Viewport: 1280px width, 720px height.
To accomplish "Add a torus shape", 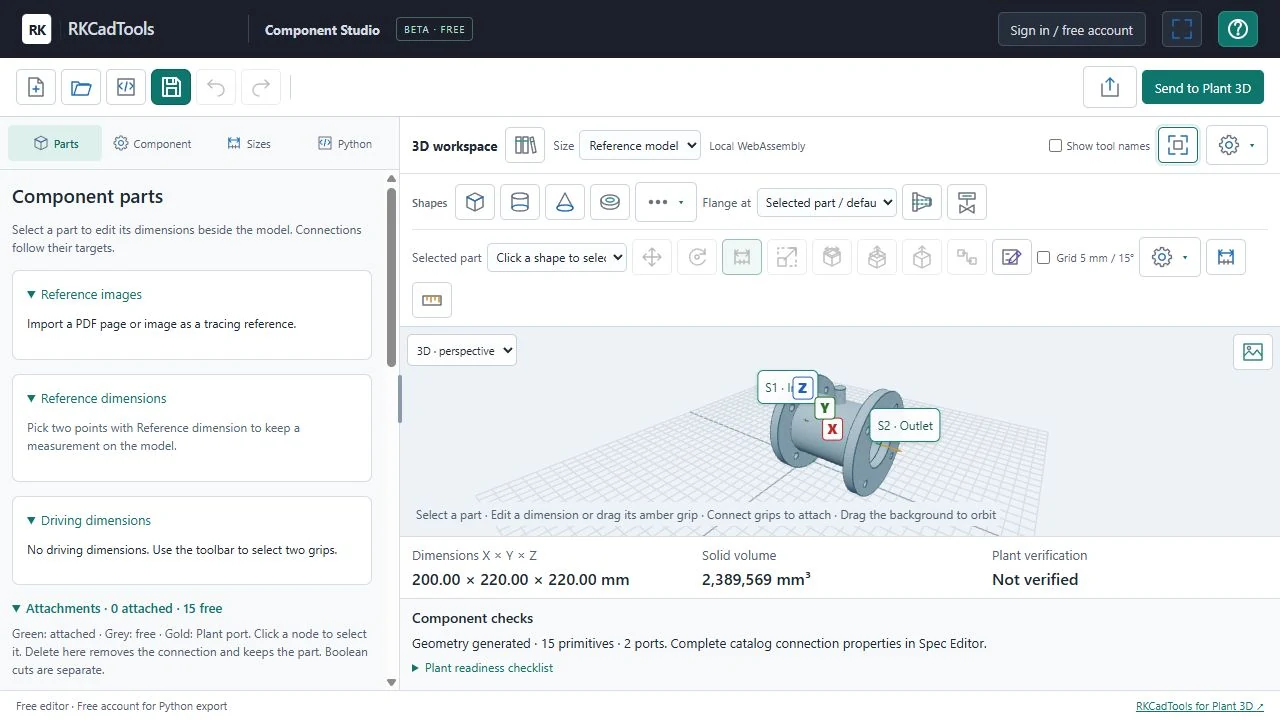I will [610, 202].
